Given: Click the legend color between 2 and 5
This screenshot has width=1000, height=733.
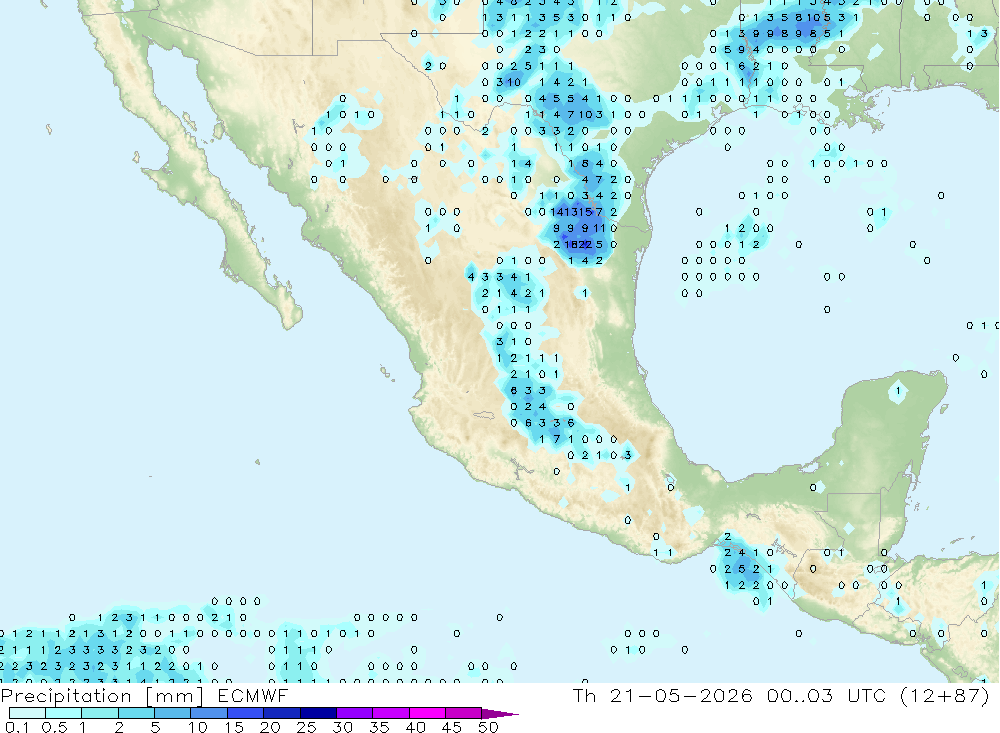Looking at the screenshot, I should pos(136,713).
